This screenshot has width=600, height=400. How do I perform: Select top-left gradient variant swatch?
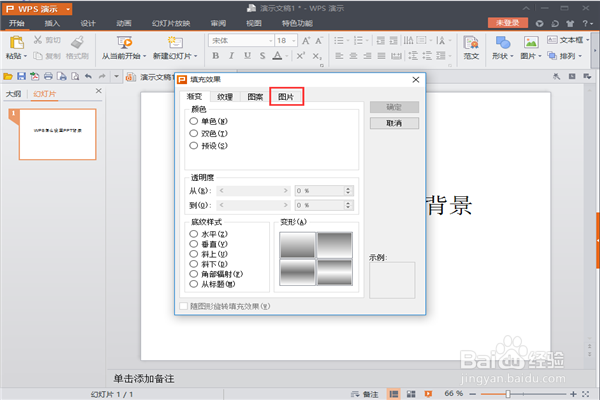pos(297,245)
